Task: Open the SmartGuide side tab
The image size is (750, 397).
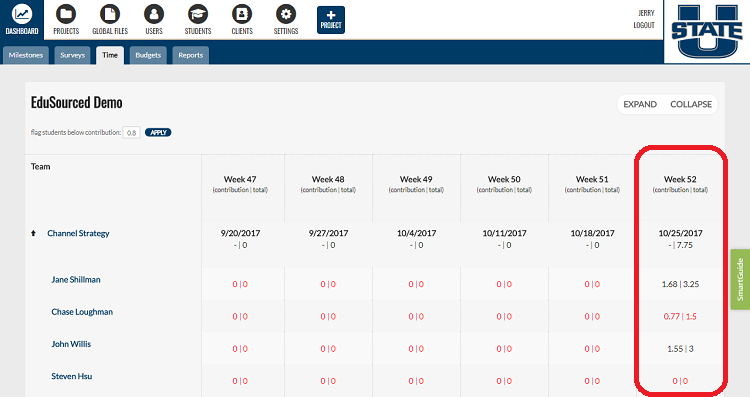Action: pos(740,279)
